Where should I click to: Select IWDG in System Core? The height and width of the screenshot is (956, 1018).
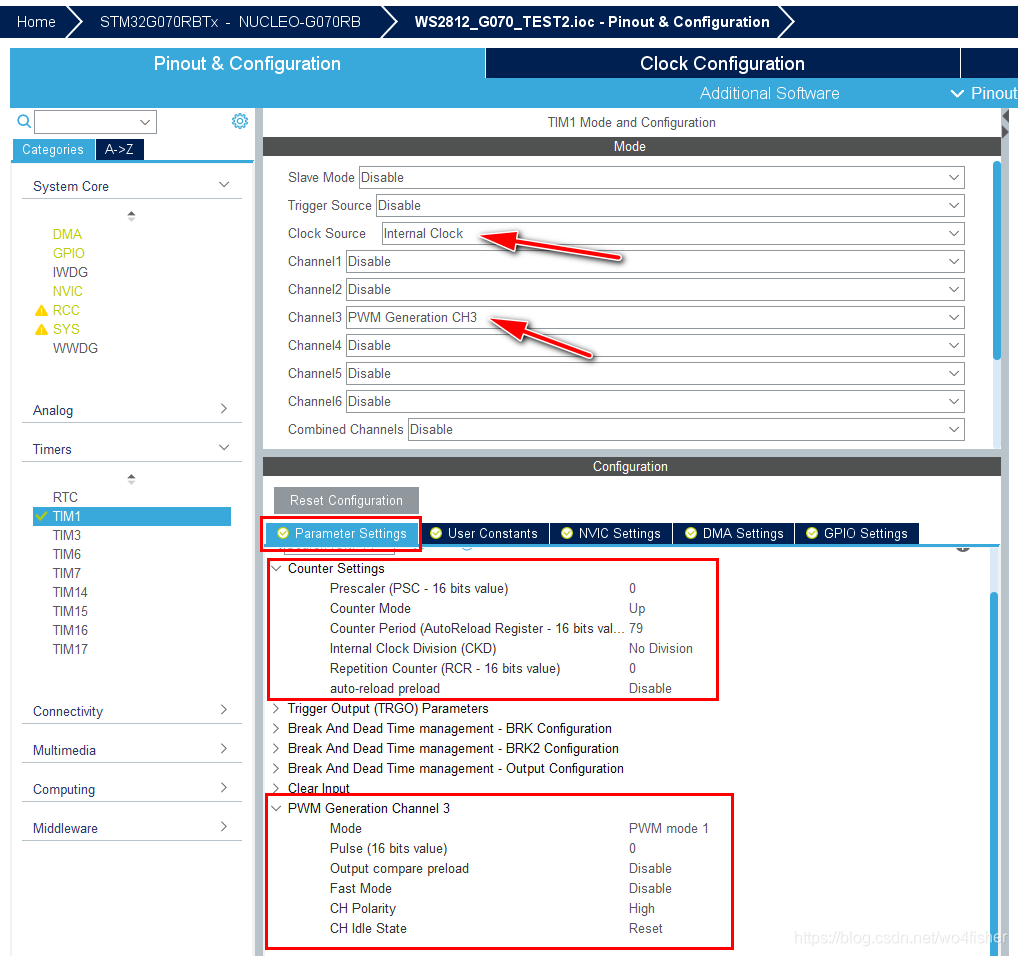tap(70, 272)
